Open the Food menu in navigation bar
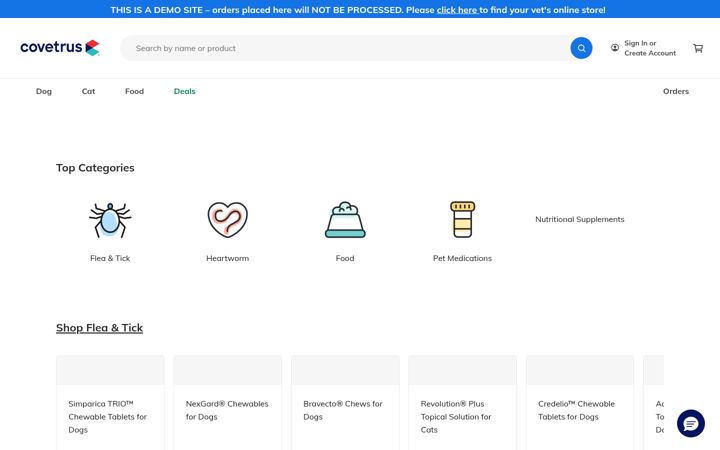 coord(134,91)
